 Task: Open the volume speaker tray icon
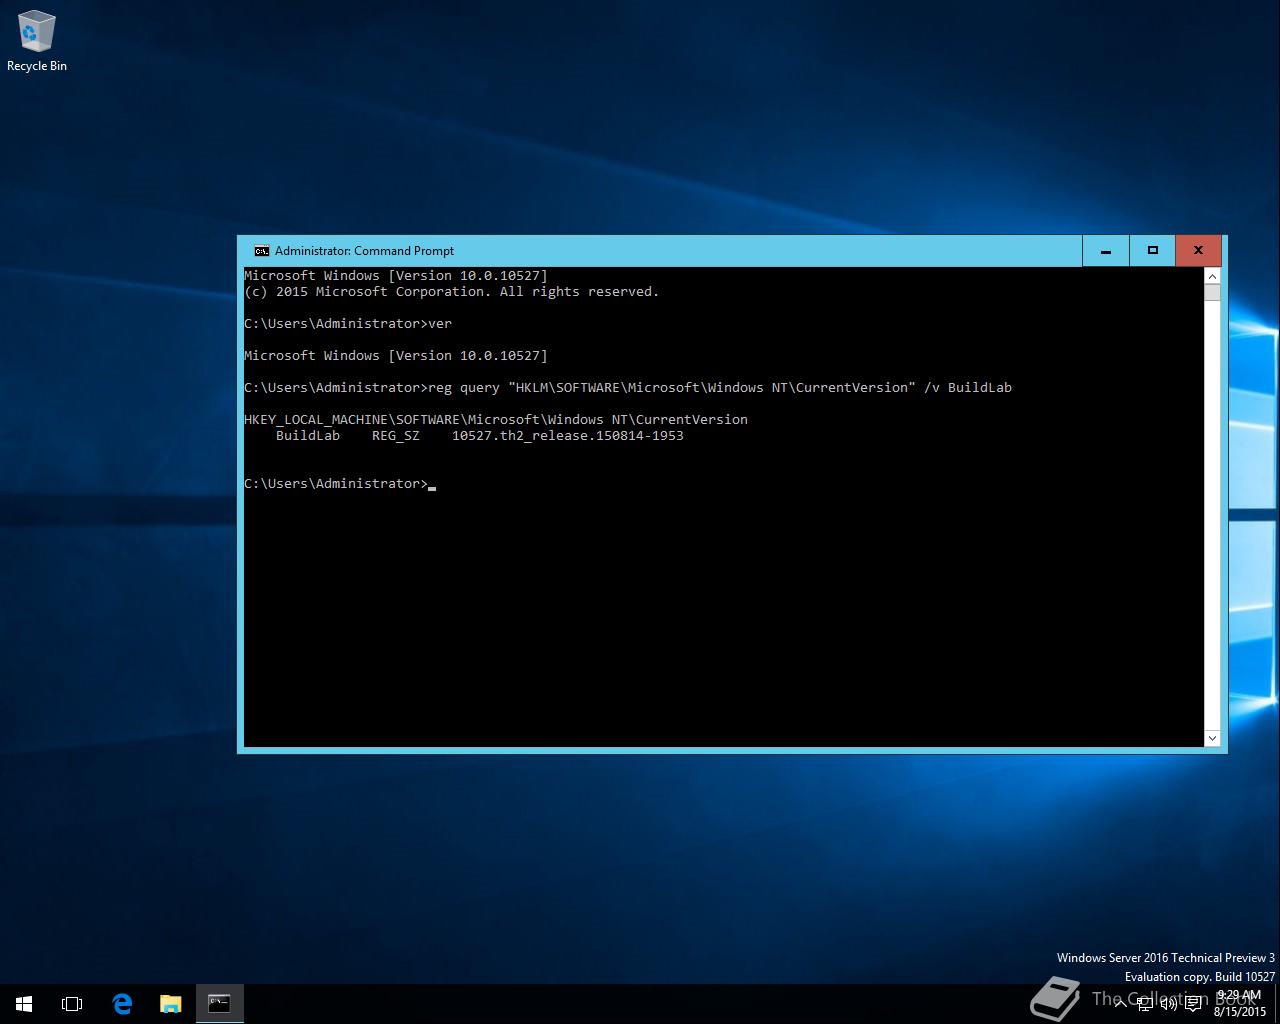pos(1168,1004)
